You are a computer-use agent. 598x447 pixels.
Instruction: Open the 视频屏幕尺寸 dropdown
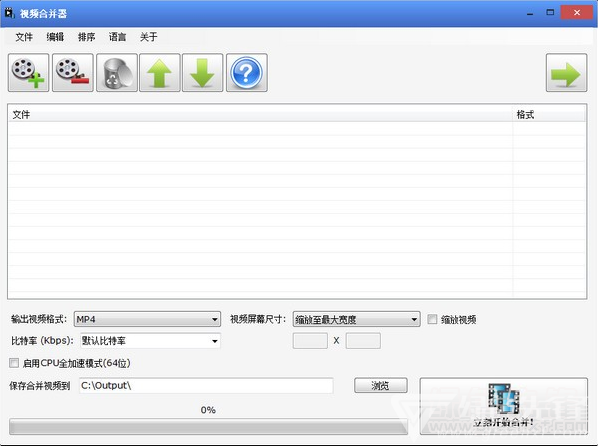tap(356, 319)
